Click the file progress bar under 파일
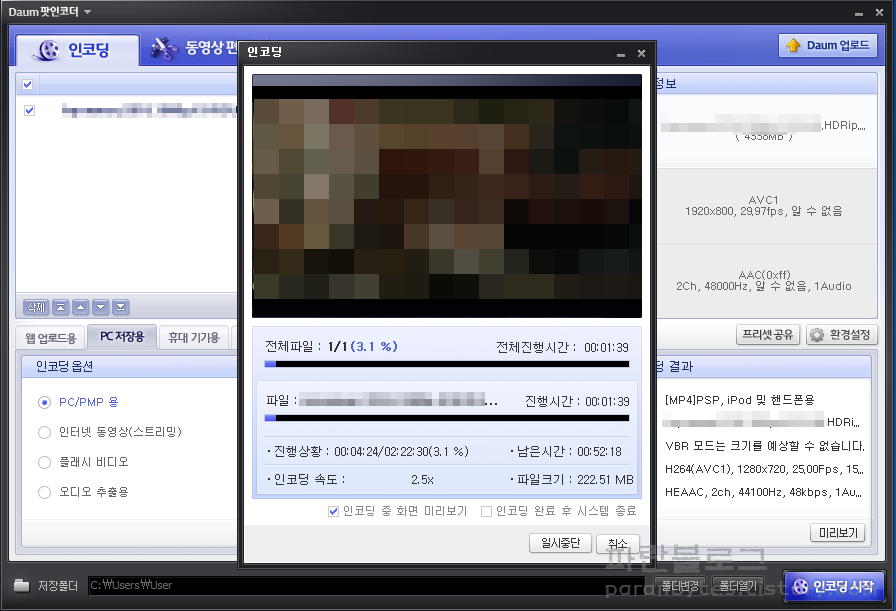Image resolution: width=896 pixels, height=611 pixels. click(x=447, y=418)
